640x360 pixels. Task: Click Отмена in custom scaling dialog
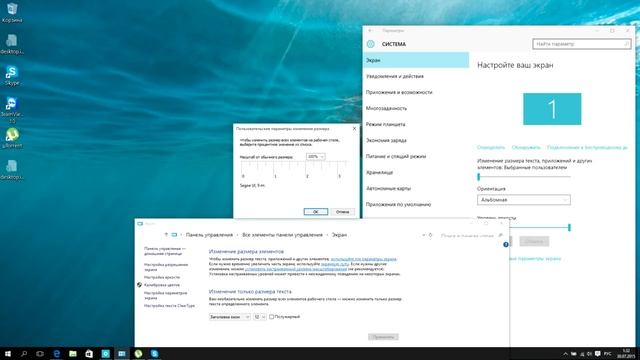coord(342,212)
